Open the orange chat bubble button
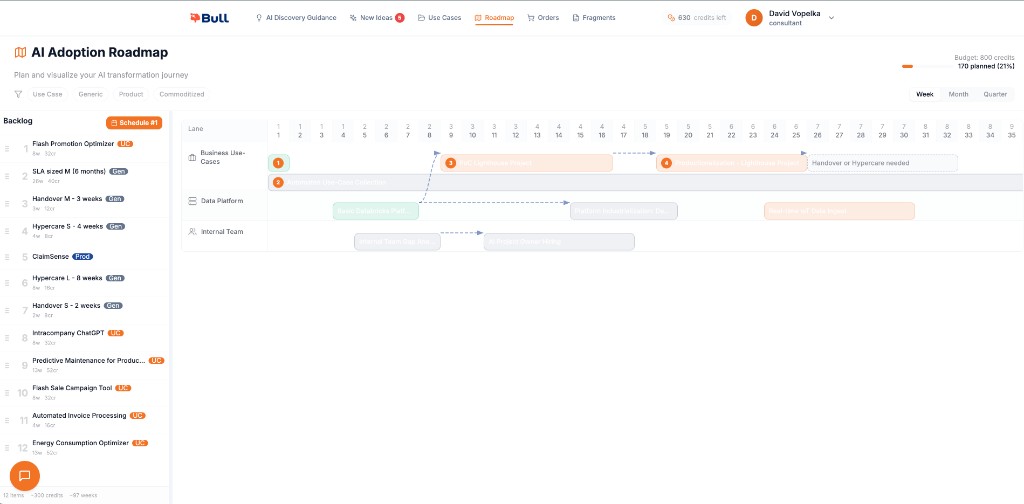Viewport: 1024px width, 504px height. click(x=25, y=475)
